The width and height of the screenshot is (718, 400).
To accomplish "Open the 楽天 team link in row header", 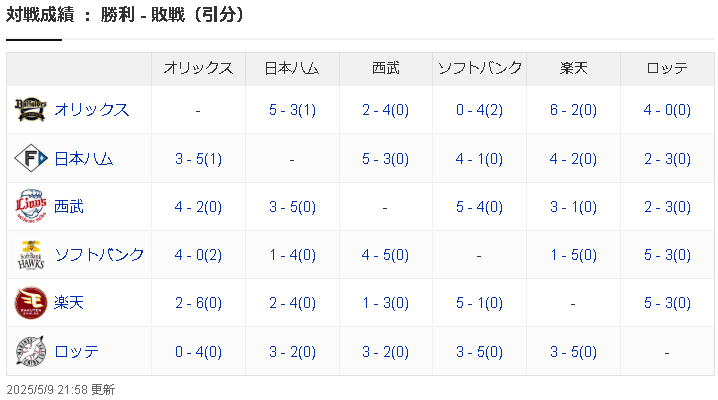I will (x=69, y=303).
